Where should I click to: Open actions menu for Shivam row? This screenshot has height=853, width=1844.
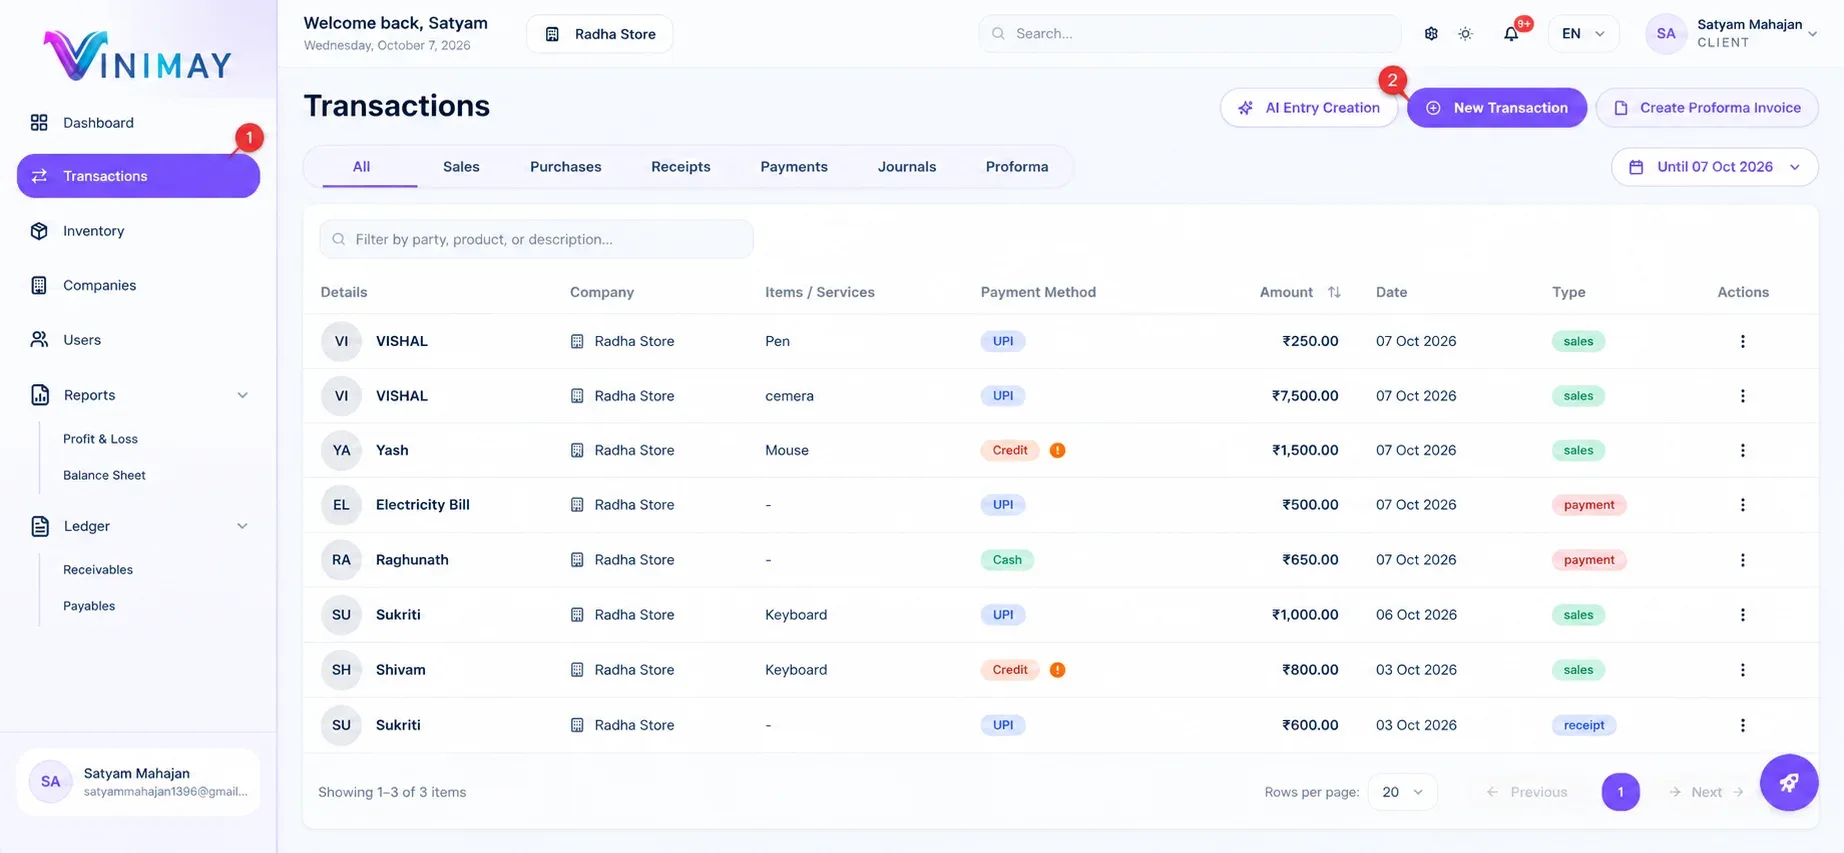tap(1742, 670)
